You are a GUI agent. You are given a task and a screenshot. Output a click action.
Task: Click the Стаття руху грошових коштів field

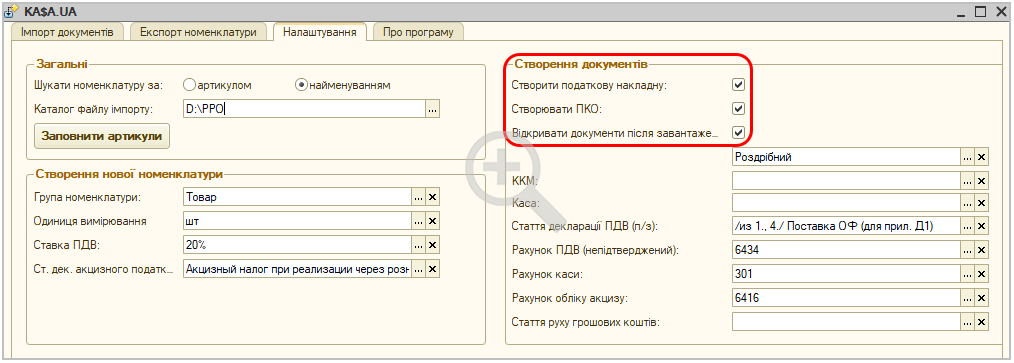846,322
